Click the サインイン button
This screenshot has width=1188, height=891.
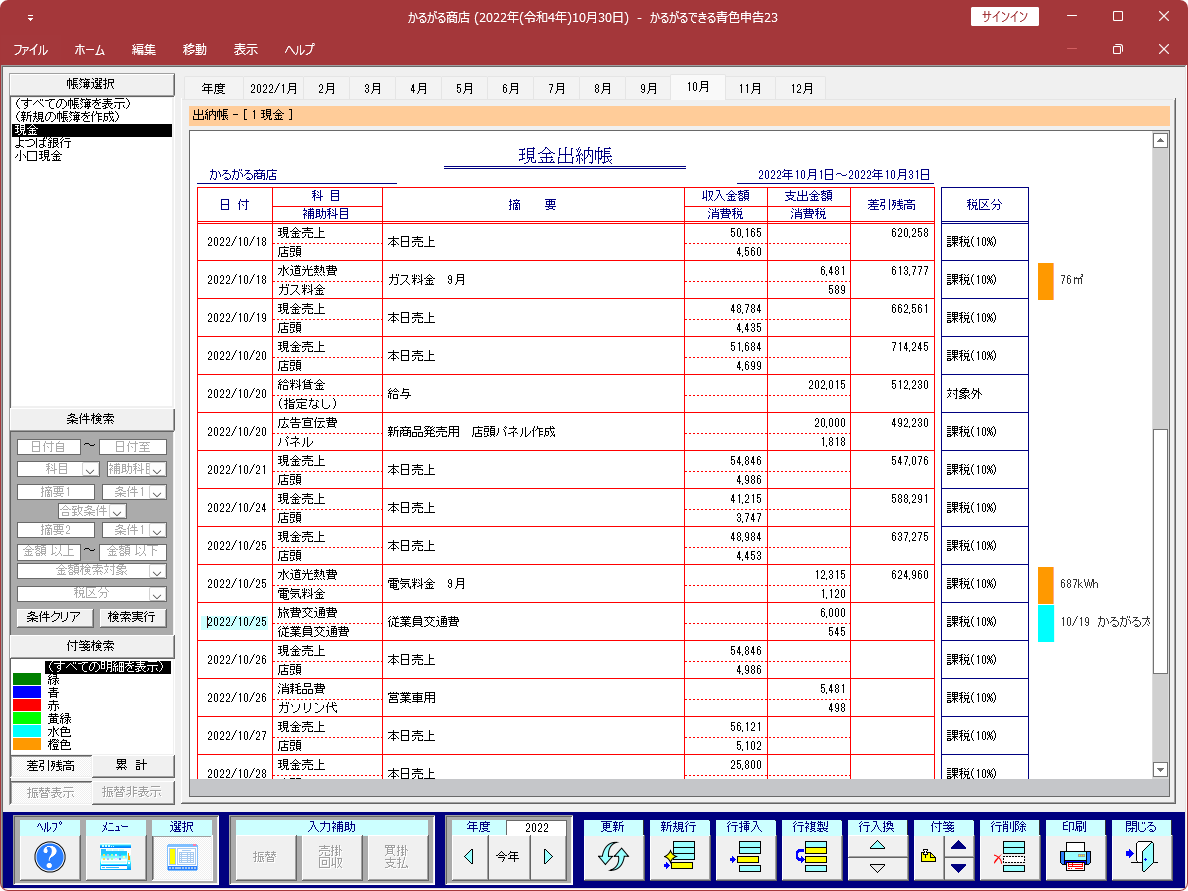coord(1005,17)
